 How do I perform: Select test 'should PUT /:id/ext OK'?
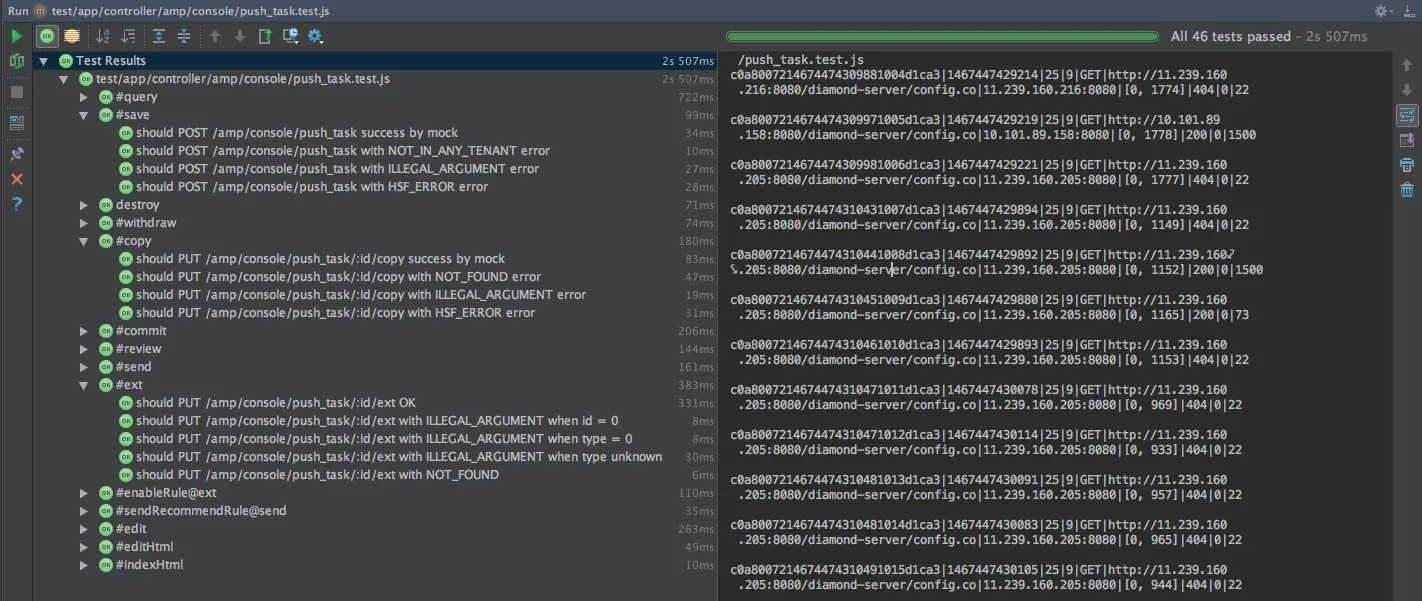click(x=275, y=403)
